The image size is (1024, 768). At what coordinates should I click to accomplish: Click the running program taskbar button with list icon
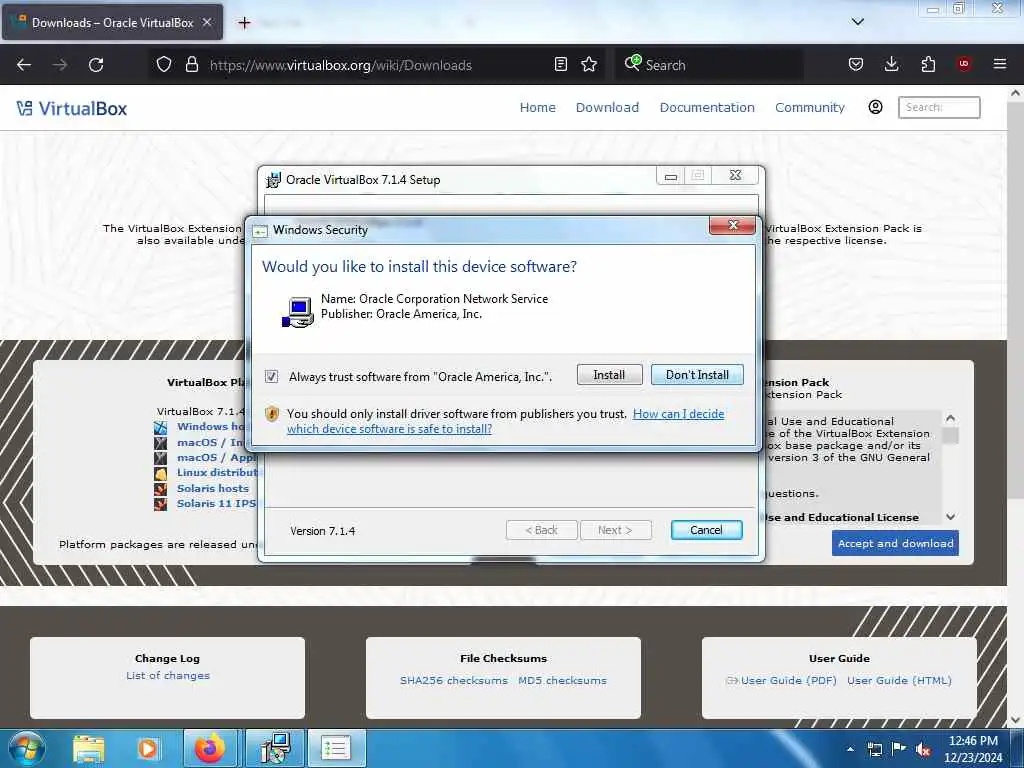click(336, 748)
